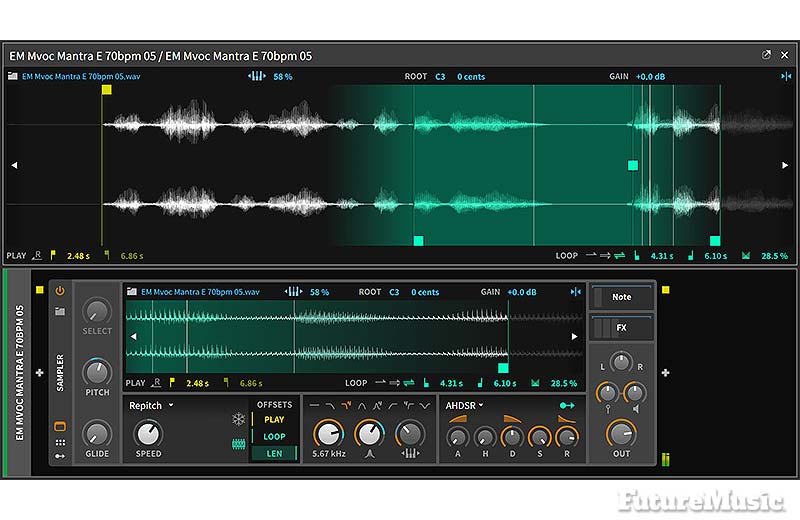Select the filter-off flat line shape

[315, 406]
